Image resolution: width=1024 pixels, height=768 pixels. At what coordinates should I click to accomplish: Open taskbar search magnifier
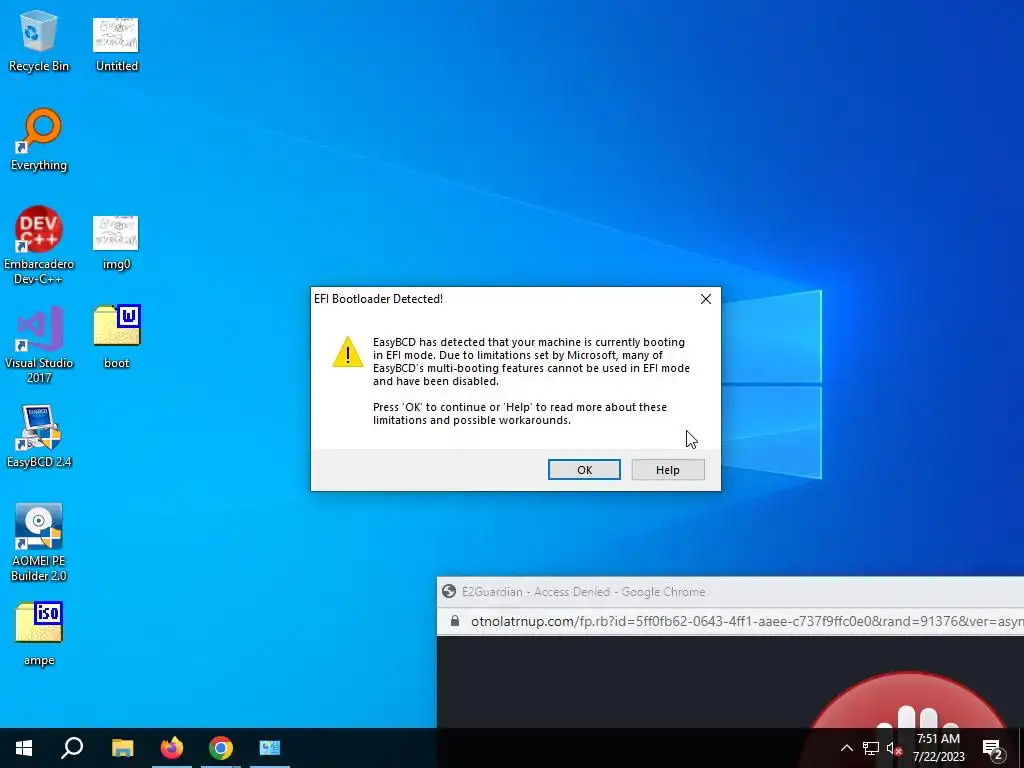[72, 748]
